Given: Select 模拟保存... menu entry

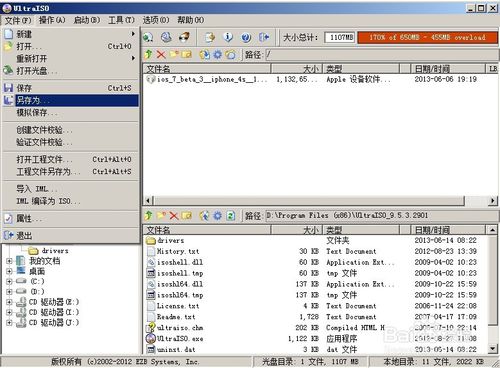Looking at the screenshot, I should click(71, 113).
